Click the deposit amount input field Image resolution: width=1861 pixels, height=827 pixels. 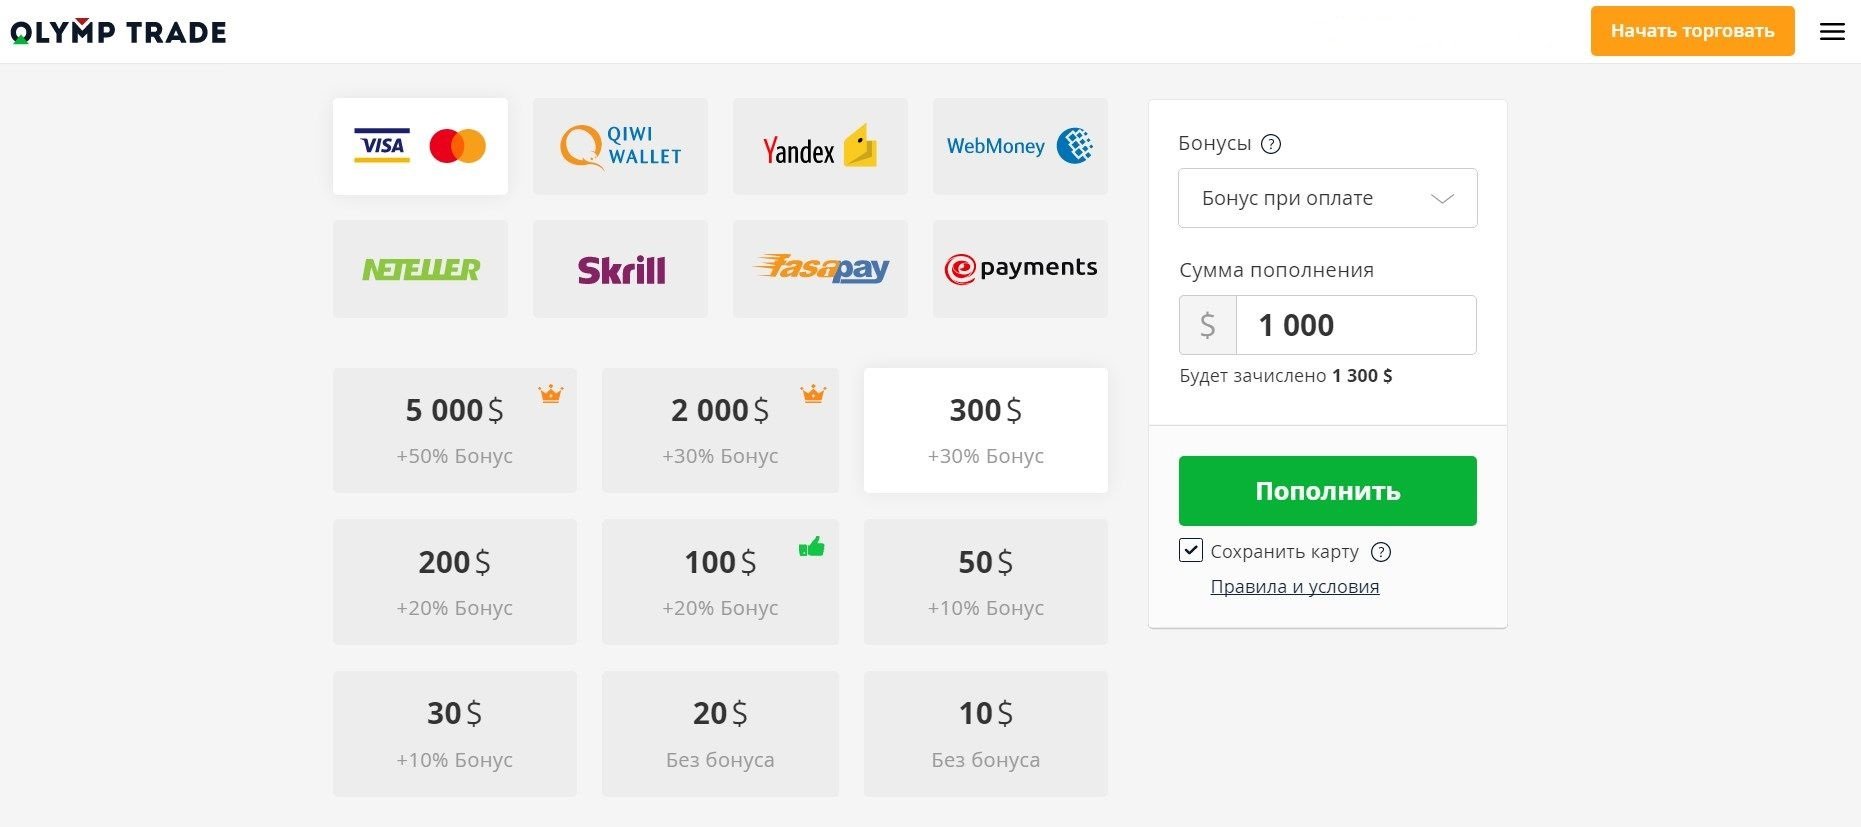(x=1356, y=325)
